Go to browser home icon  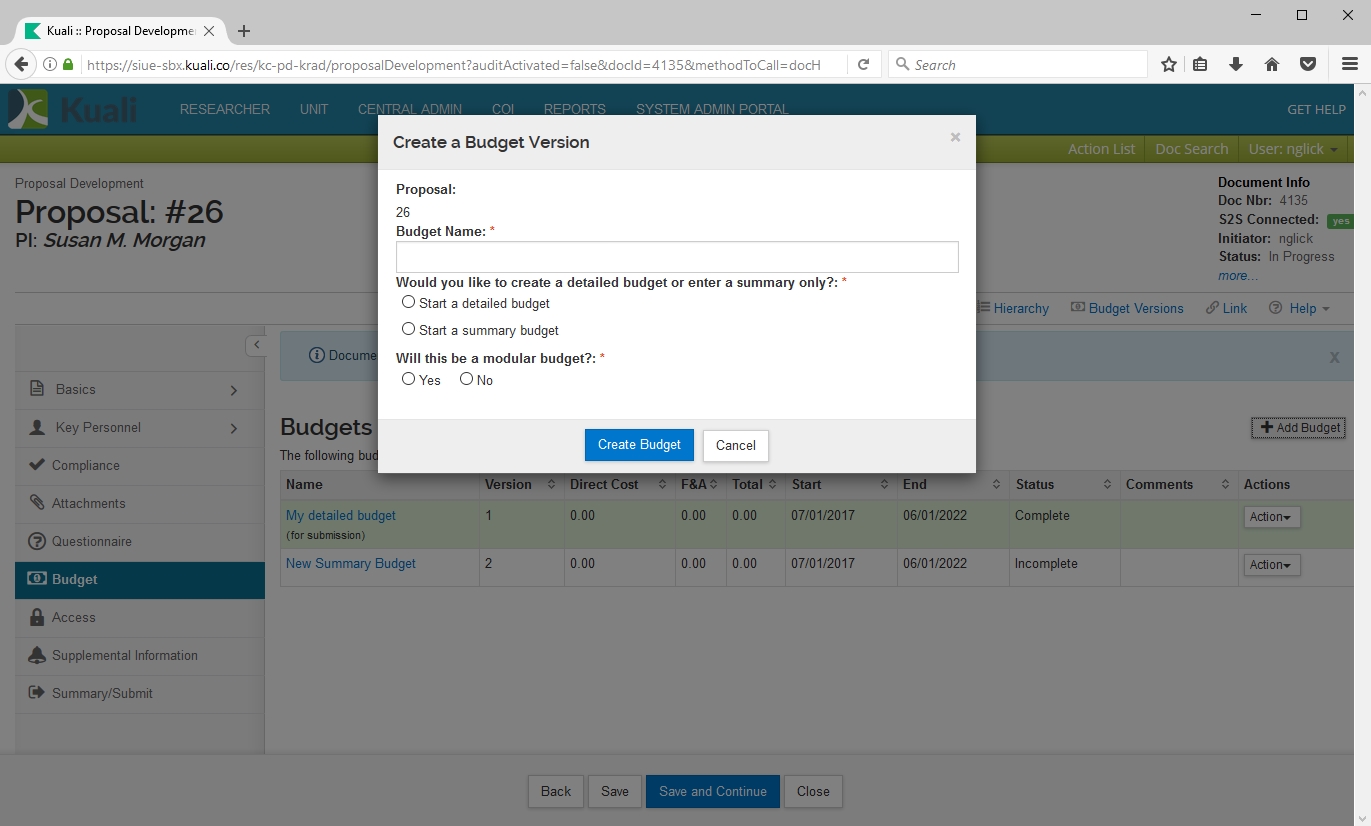1272,65
